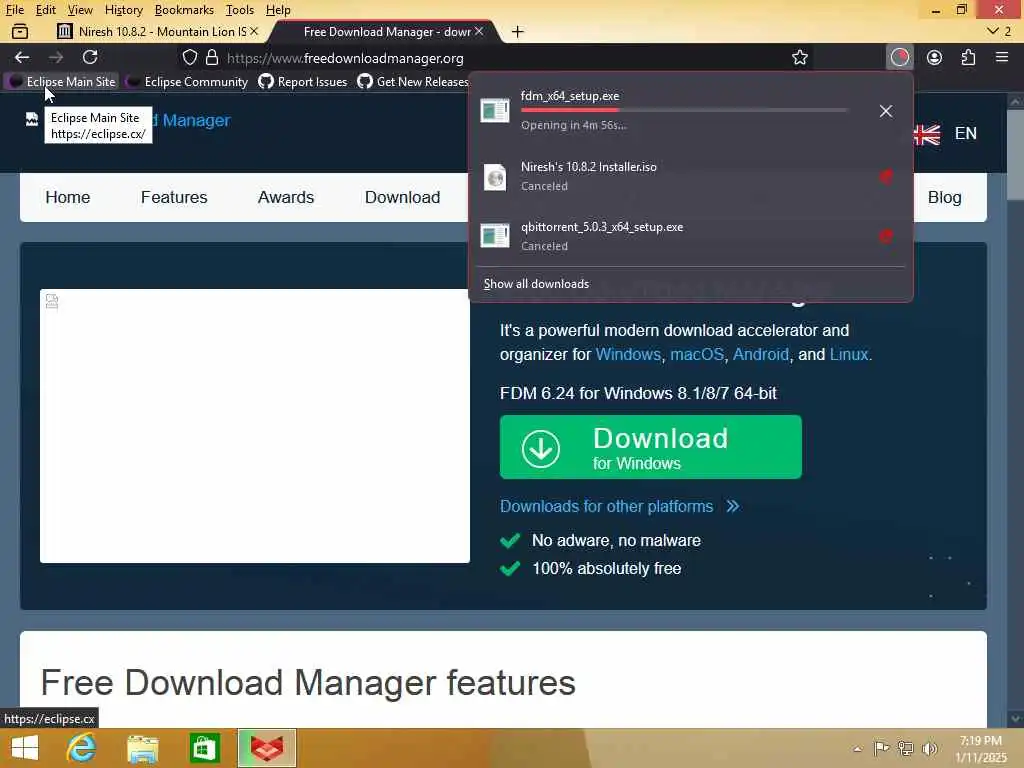Toggle the downloads toolbar icon
This screenshot has width=1024, height=768.
point(900,57)
